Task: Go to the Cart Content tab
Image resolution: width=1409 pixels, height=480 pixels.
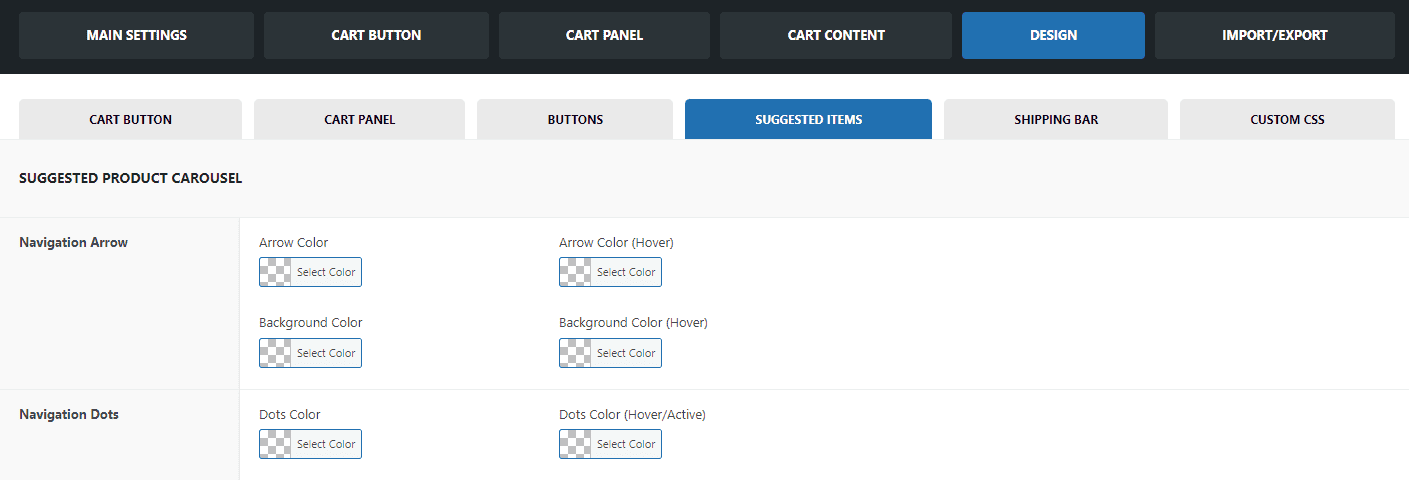Action: (x=836, y=35)
